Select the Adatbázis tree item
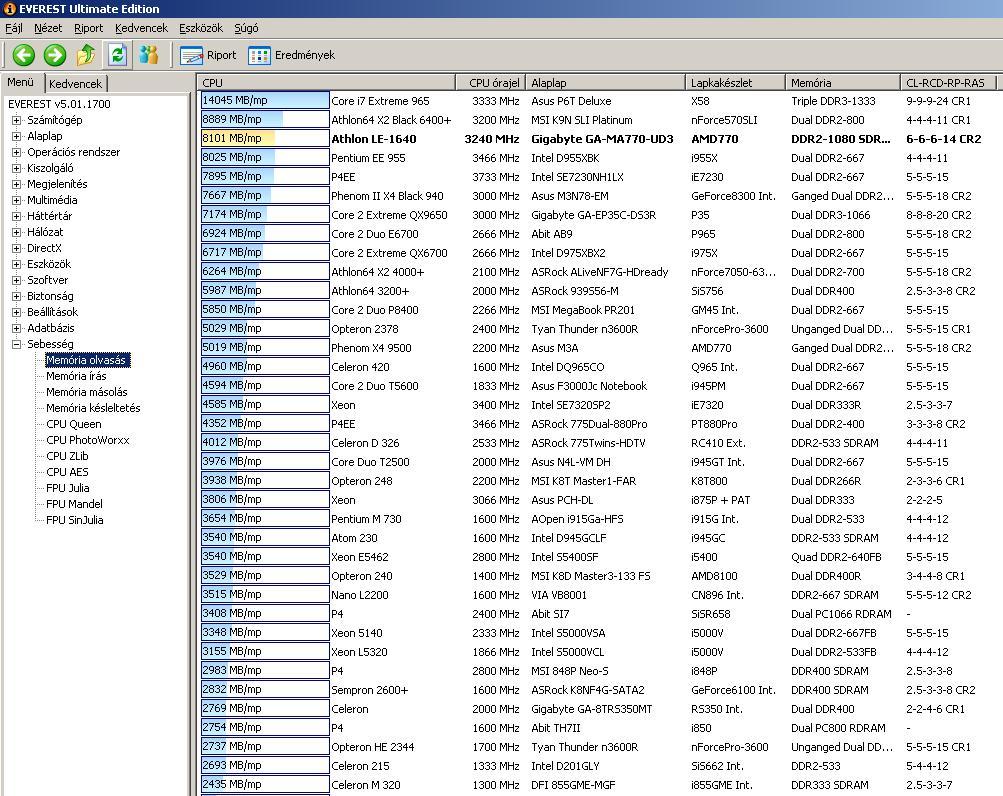Screen dimensions: 1003x796 point(51,328)
